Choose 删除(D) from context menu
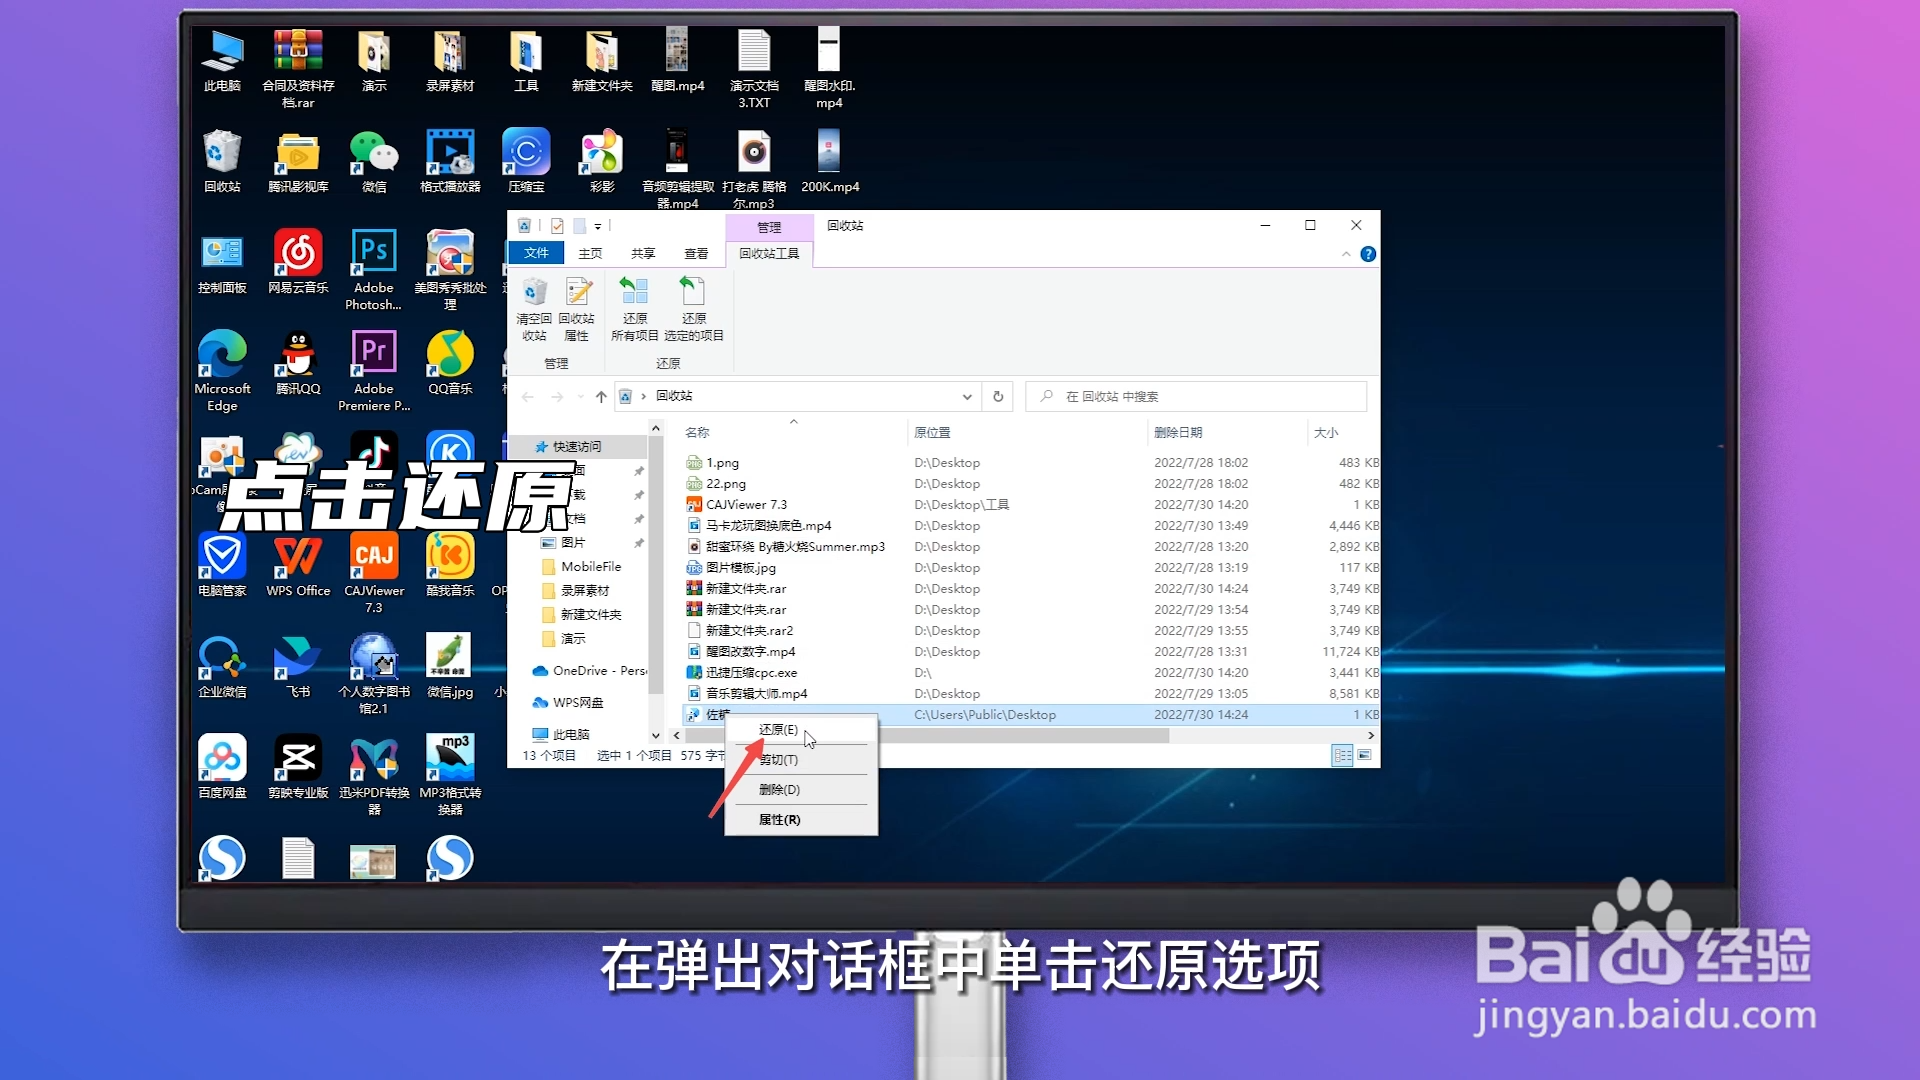 pos(779,789)
